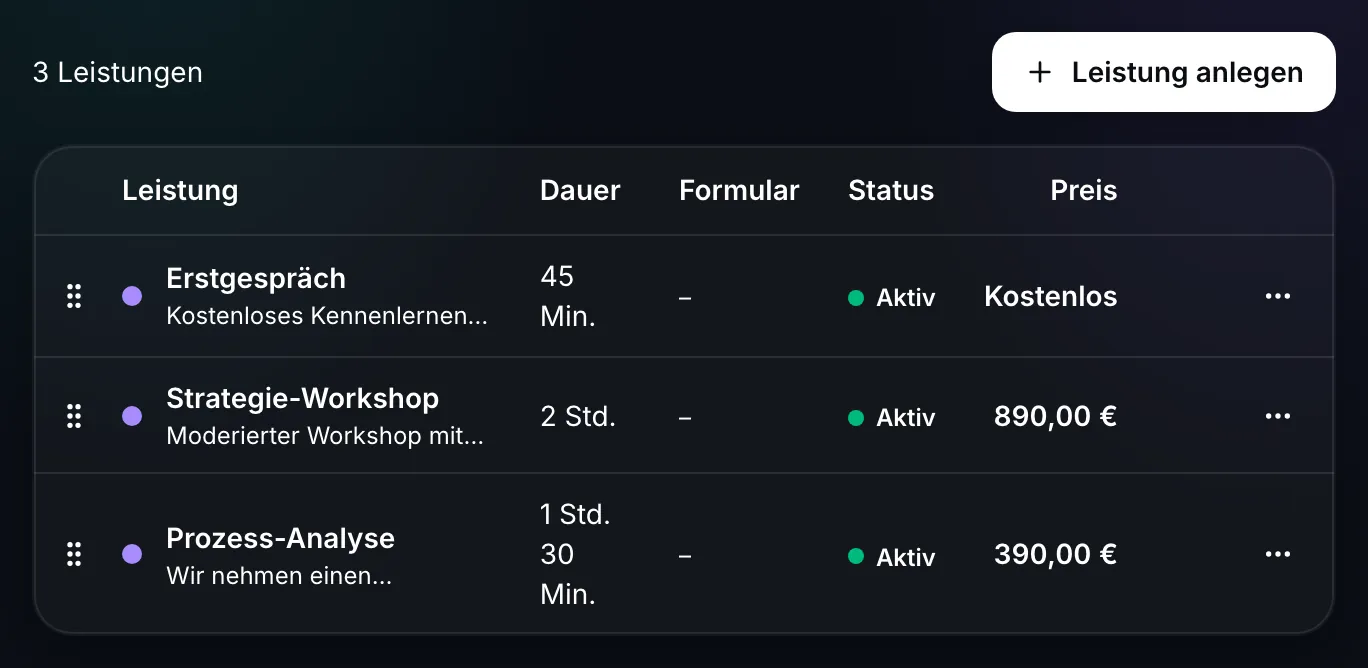Open the Erstgespräch service title
This screenshot has height=668, width=1368.
click(256, 278)
